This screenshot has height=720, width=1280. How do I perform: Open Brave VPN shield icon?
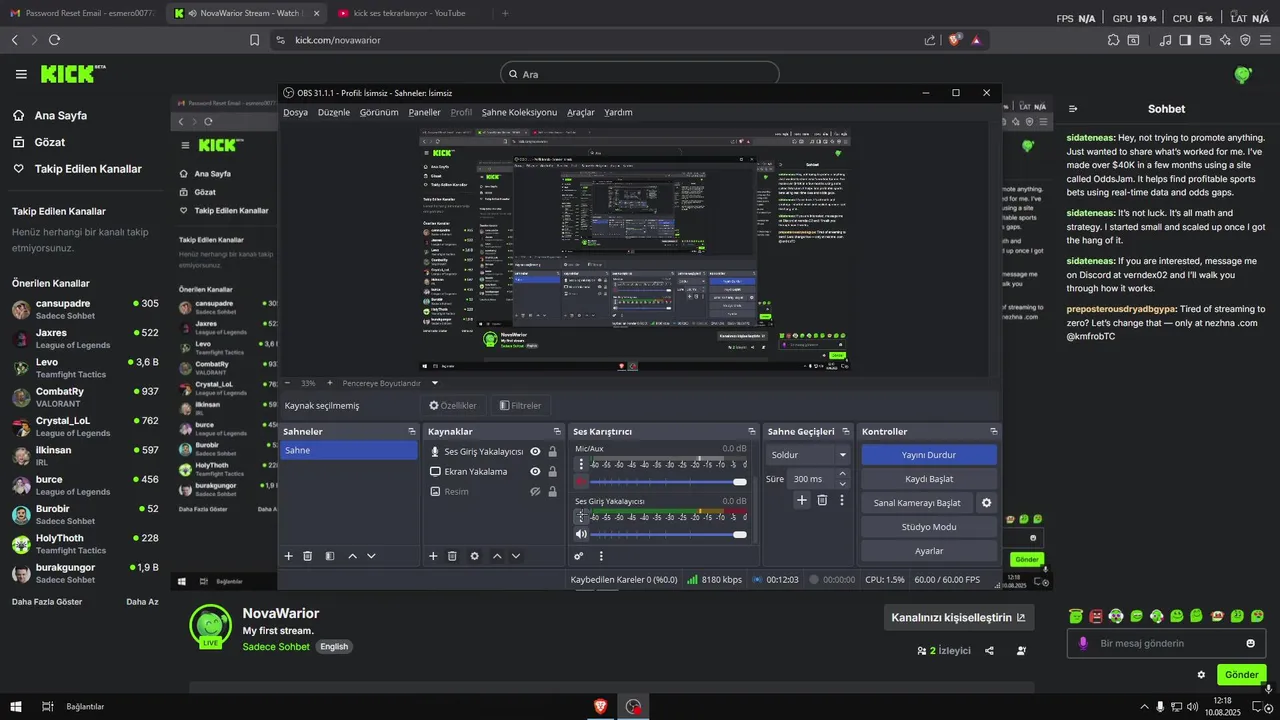pos(1245,40)
